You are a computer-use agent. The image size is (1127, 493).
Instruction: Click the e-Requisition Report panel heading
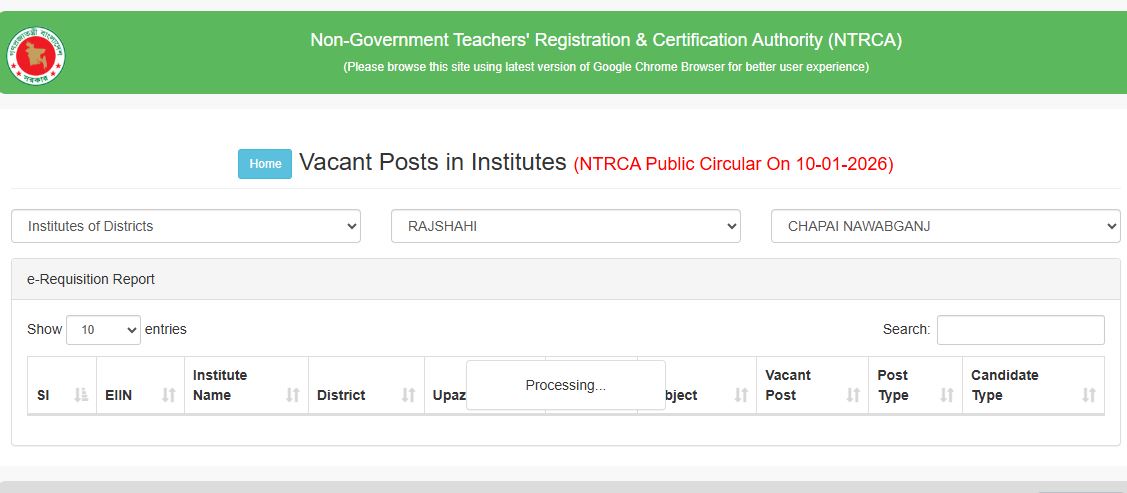pyautogui.click(x=91, y=279)
